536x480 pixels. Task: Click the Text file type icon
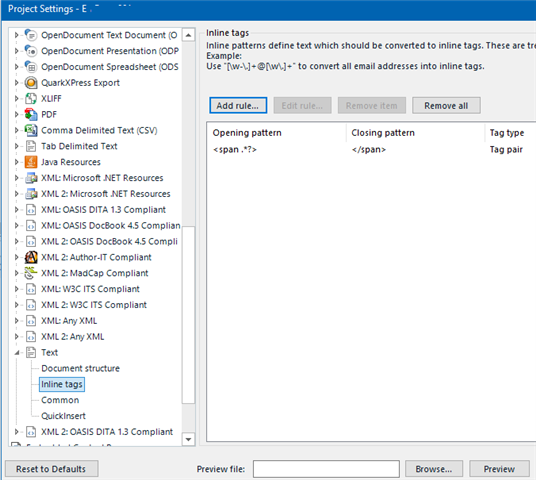(x=31, y=352)
